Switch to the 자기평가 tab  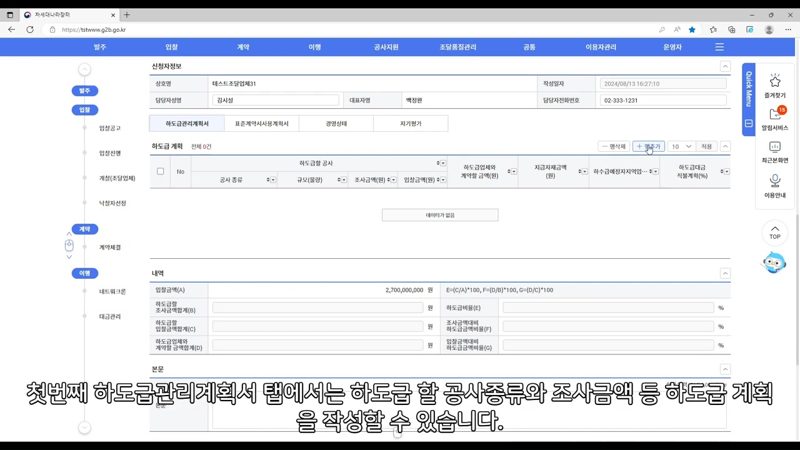tap(411, 123)
